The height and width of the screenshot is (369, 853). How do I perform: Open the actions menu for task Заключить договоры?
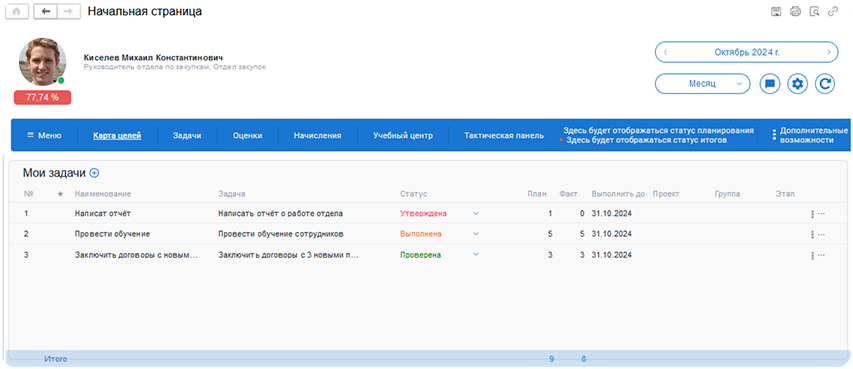click(x=817, y=255)
